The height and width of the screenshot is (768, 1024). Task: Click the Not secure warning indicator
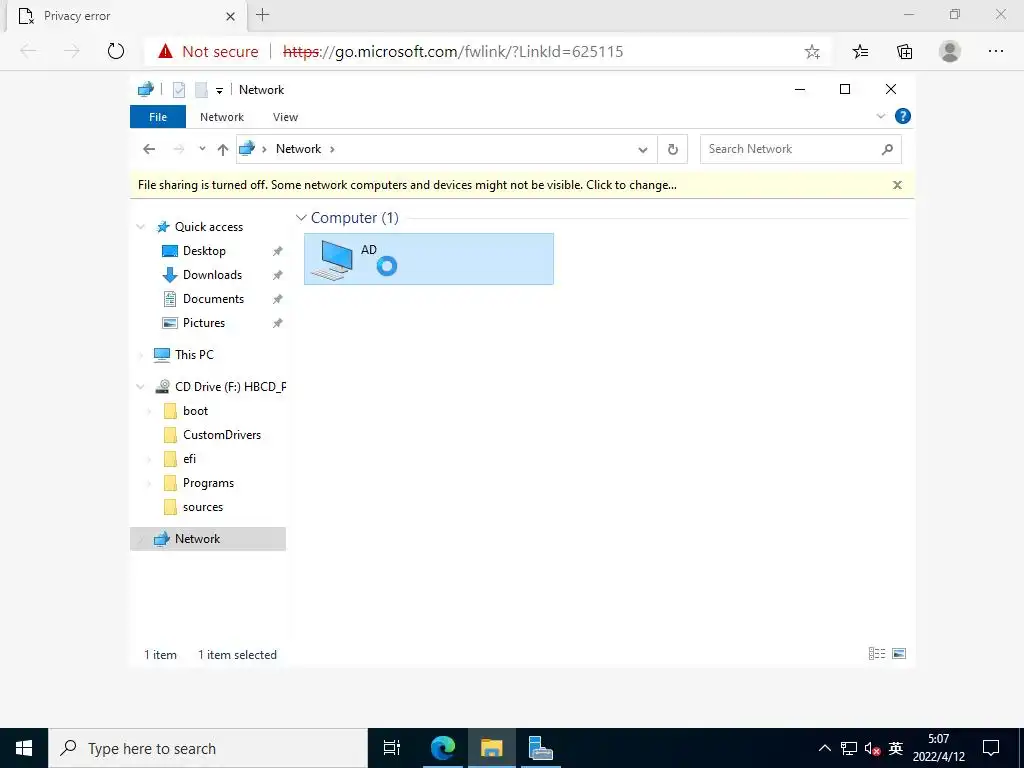[210, 52]
